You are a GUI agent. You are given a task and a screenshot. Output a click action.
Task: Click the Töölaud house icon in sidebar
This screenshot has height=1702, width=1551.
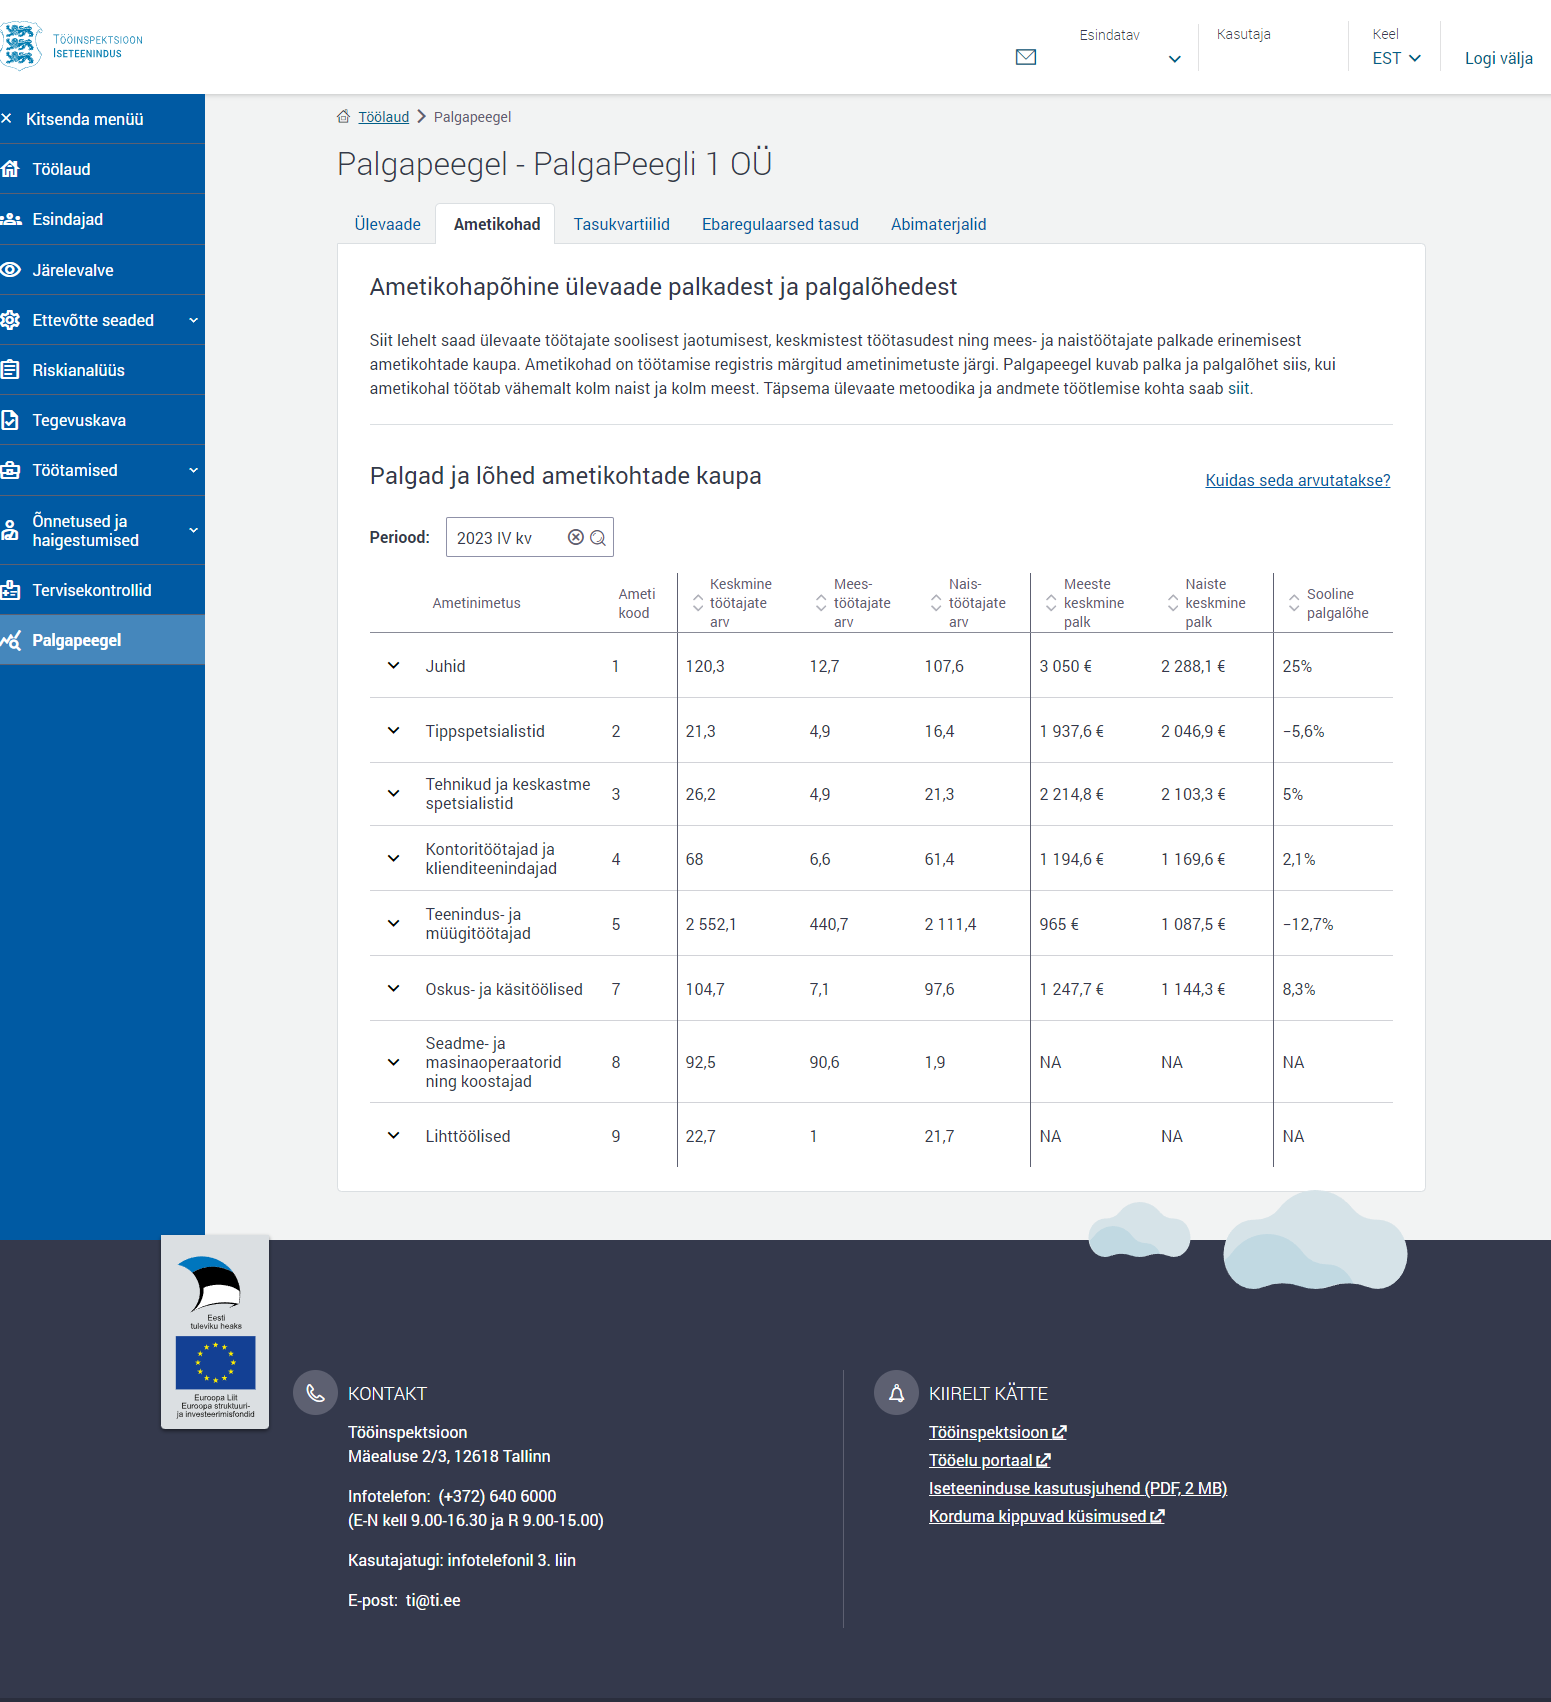pos(11,169)
